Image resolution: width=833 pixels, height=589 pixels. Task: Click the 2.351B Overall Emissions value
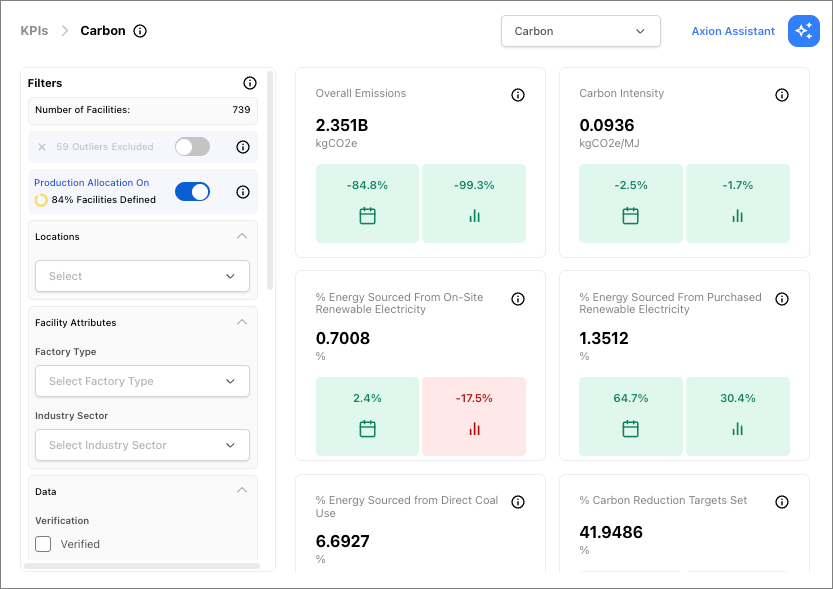[x=342, y=125]
